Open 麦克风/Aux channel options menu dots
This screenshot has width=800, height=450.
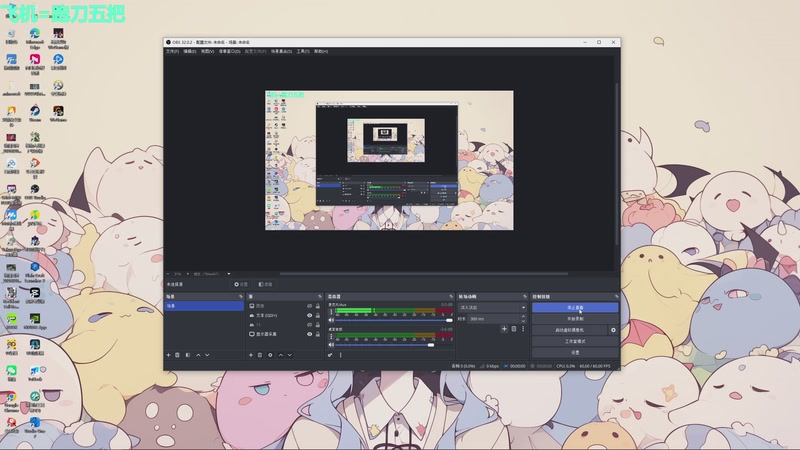[331, 312]
